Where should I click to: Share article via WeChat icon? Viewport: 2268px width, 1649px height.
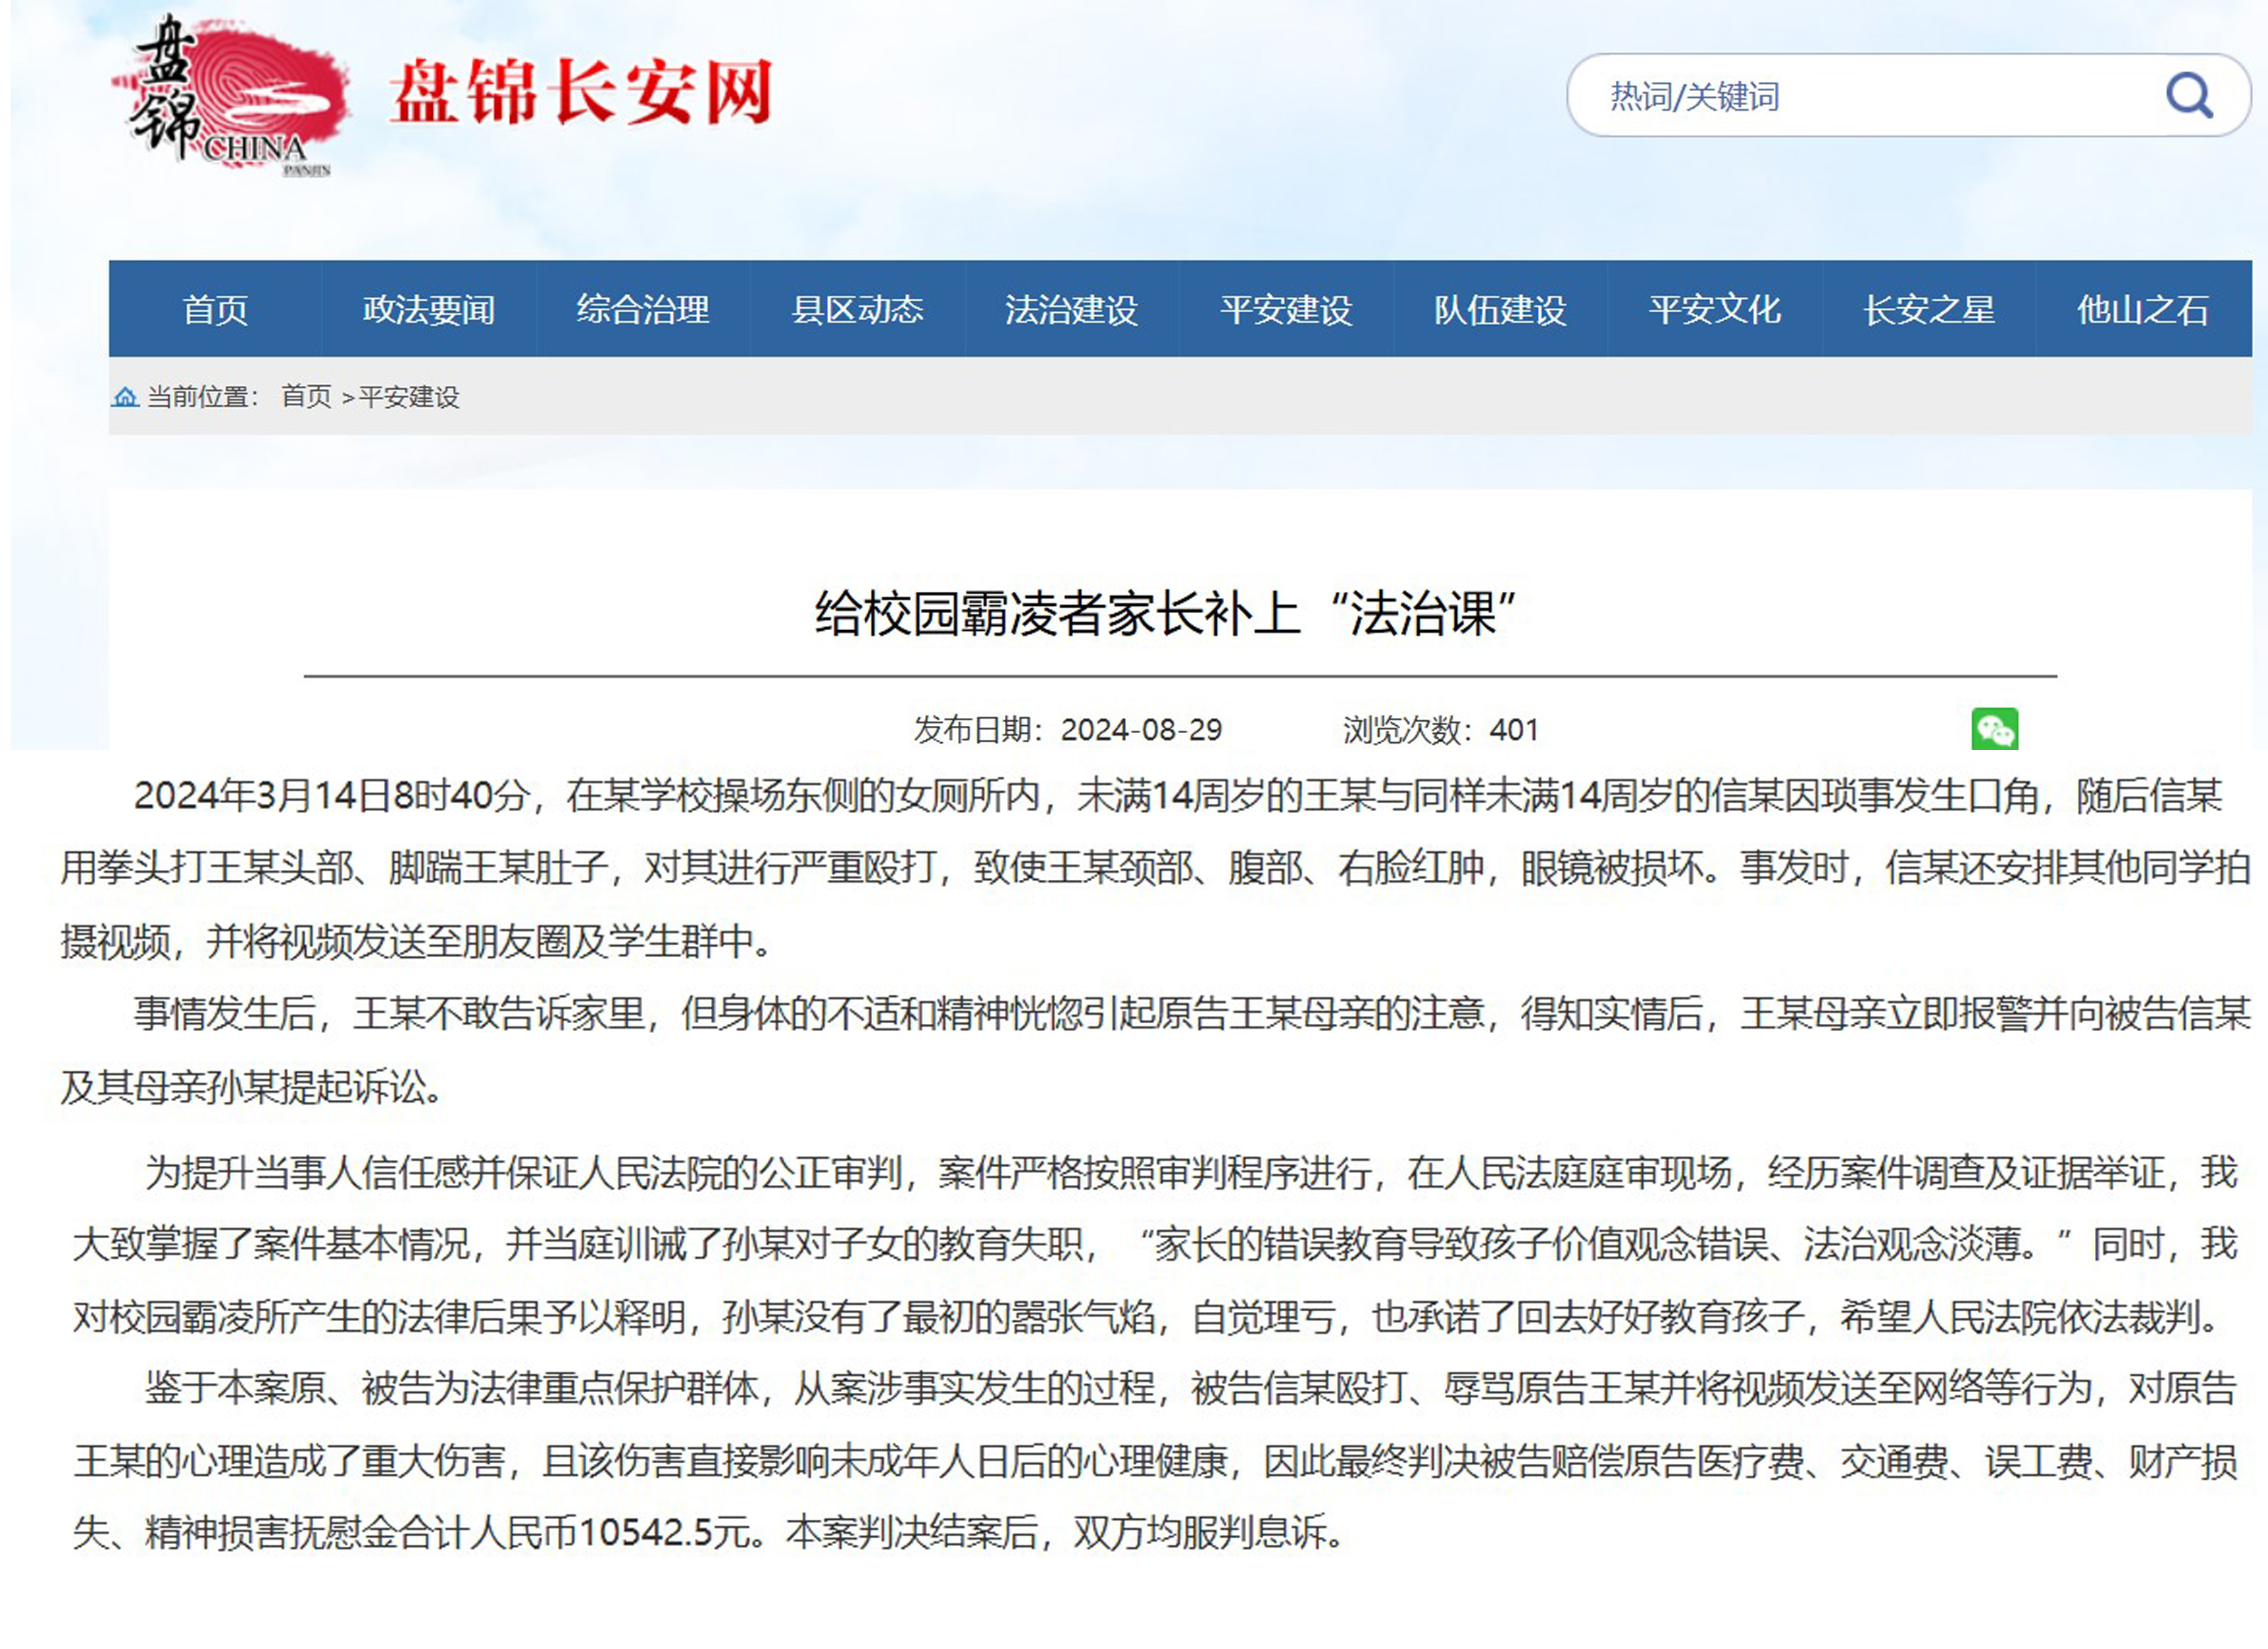pos(1994,729)
